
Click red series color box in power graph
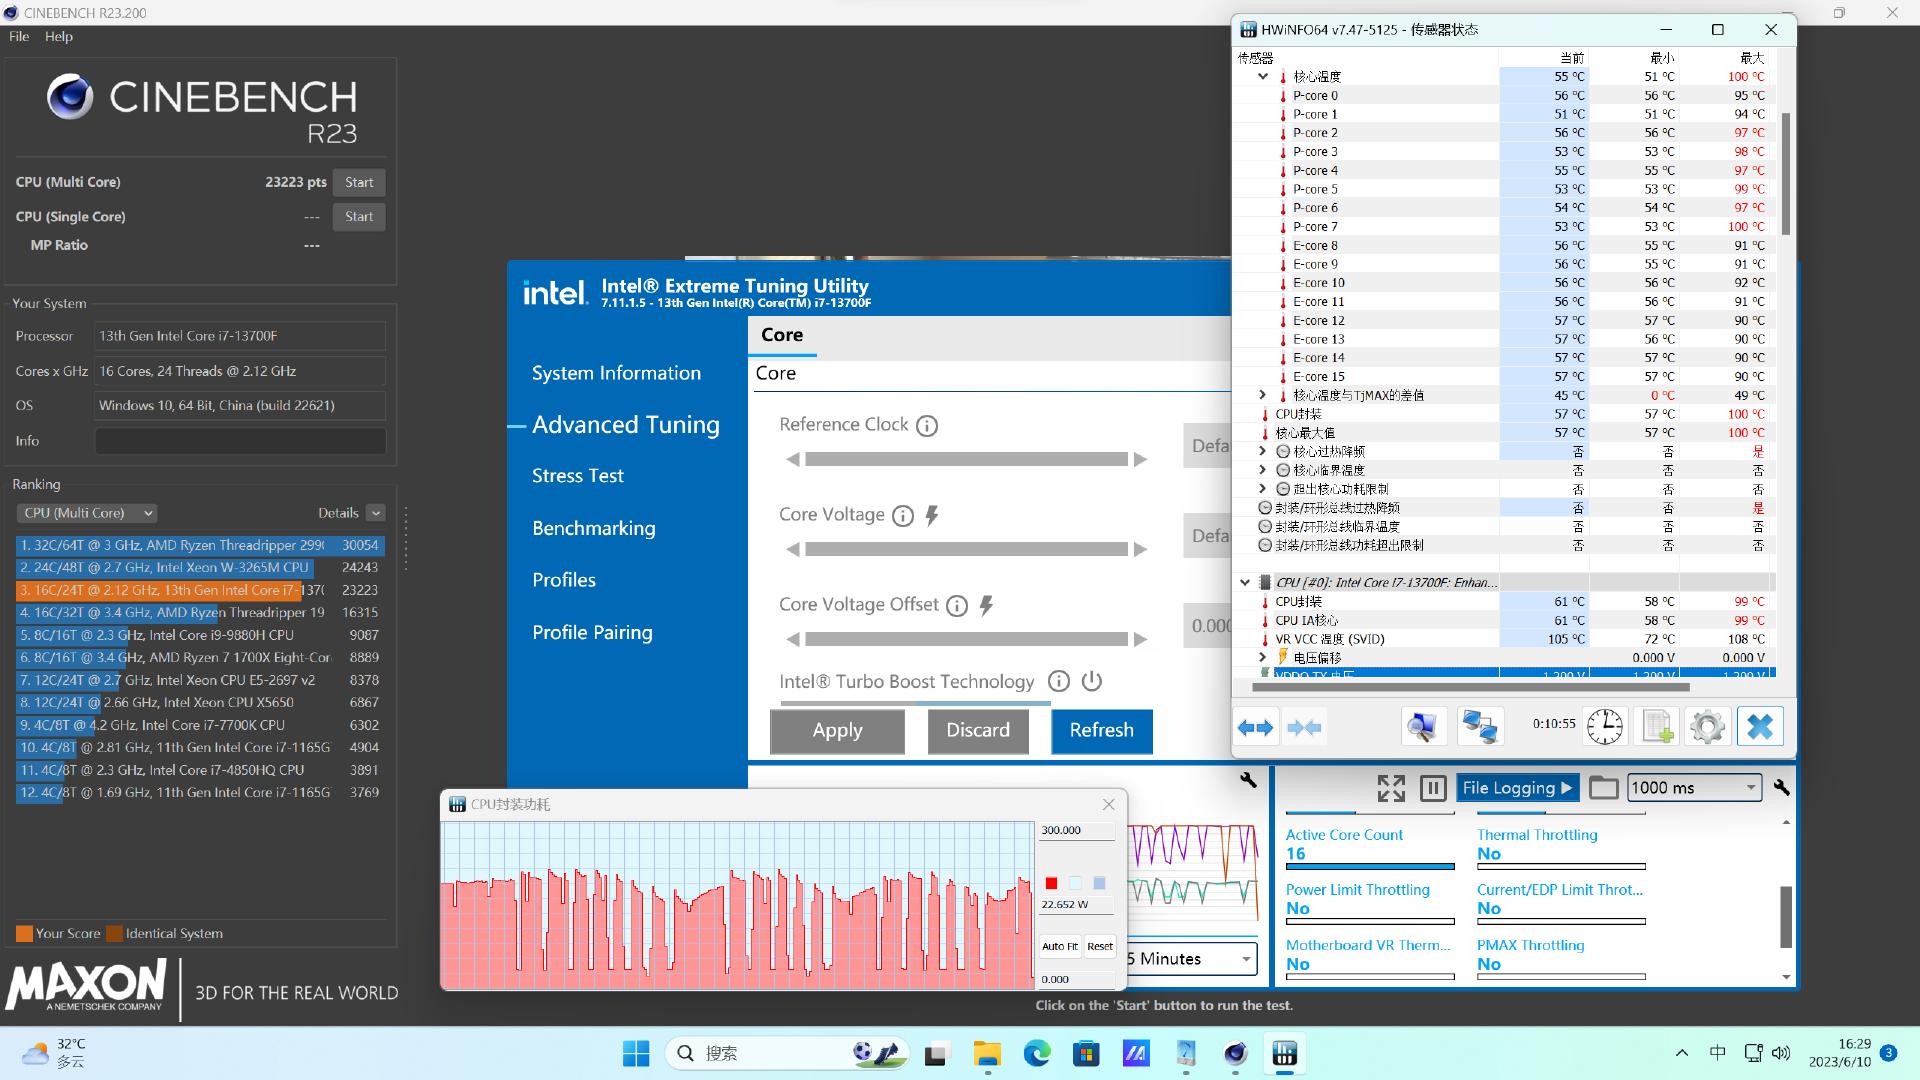pos(1051,883)
